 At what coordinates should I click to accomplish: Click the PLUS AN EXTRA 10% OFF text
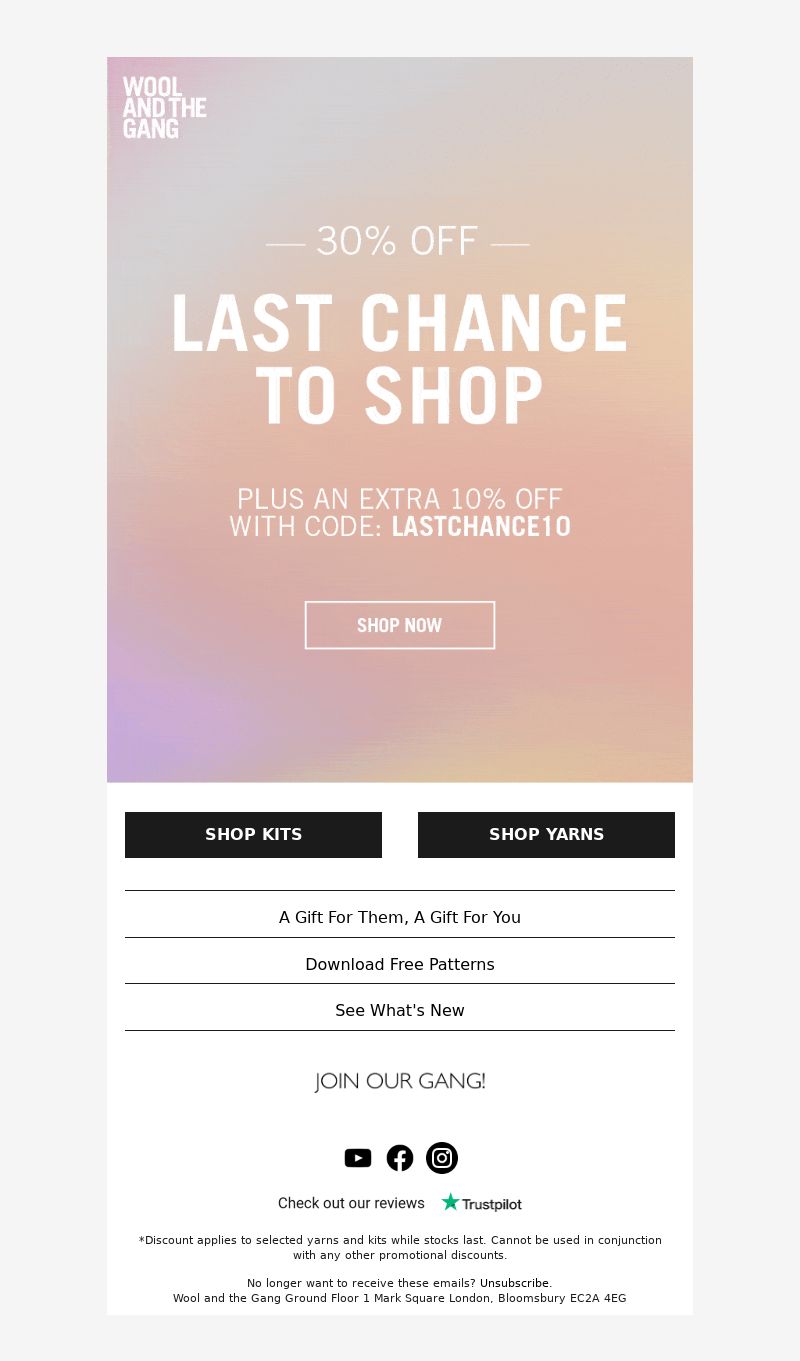tap(400, 498)
